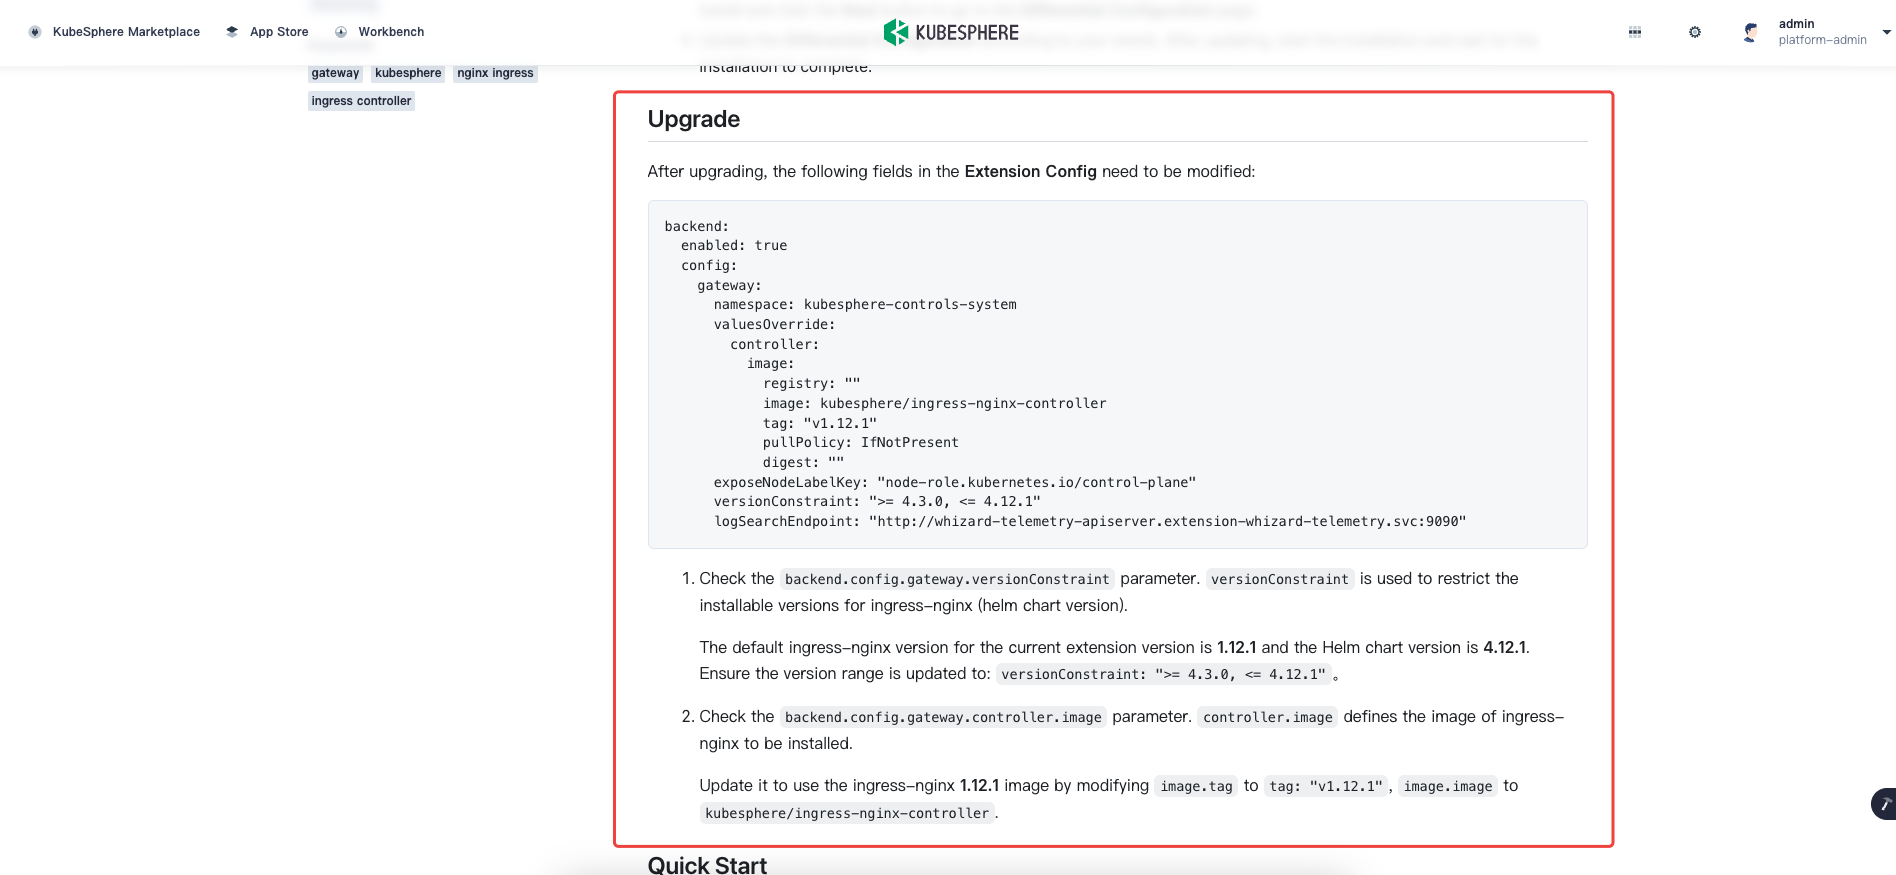Click the 'valuesOverride:' code line
Screen dimensions: 1896x875
point(774,325)
